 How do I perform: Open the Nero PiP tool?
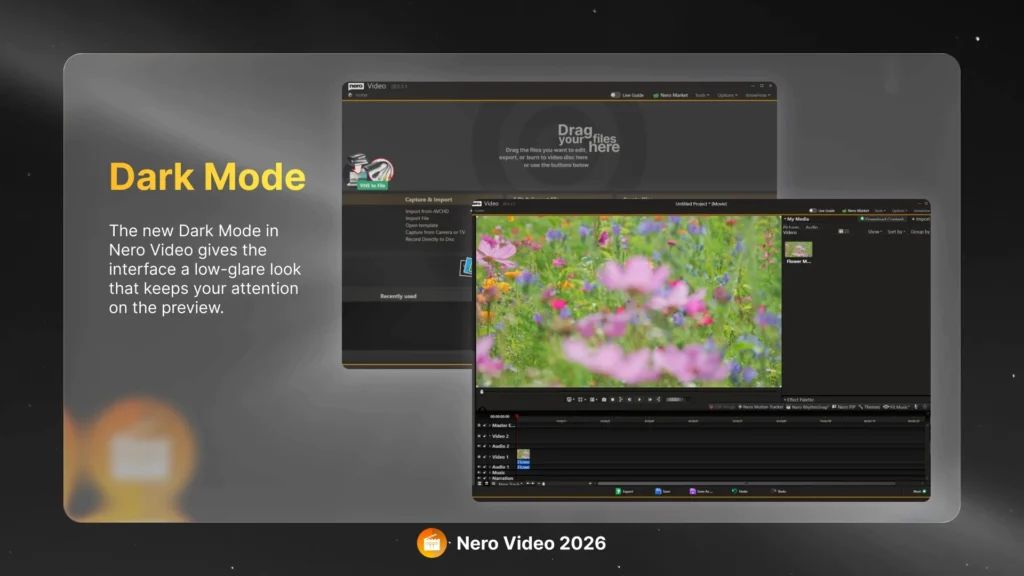[x=845, y=407]
